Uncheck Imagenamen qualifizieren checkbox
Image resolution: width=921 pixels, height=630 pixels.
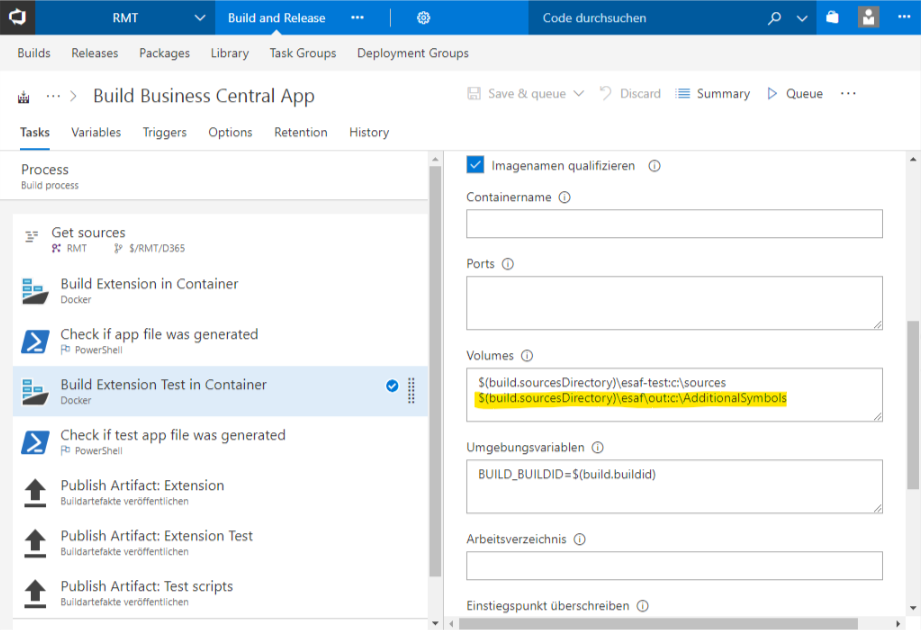pyautogui.click(x=475, y=165)
